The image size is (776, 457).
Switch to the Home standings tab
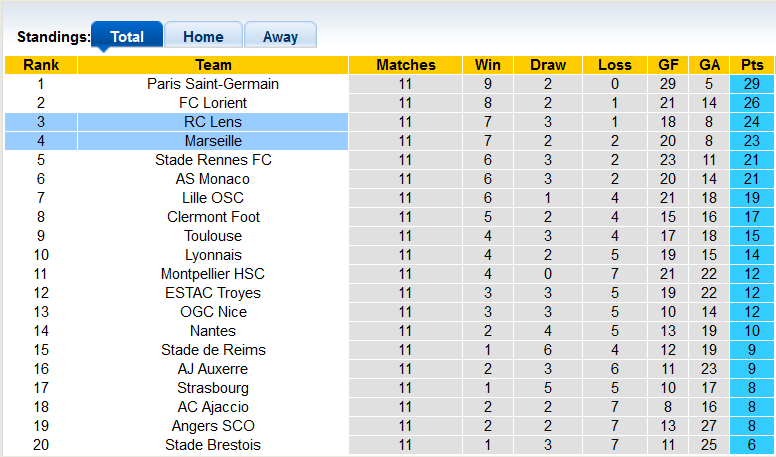(x=203, y=37)
